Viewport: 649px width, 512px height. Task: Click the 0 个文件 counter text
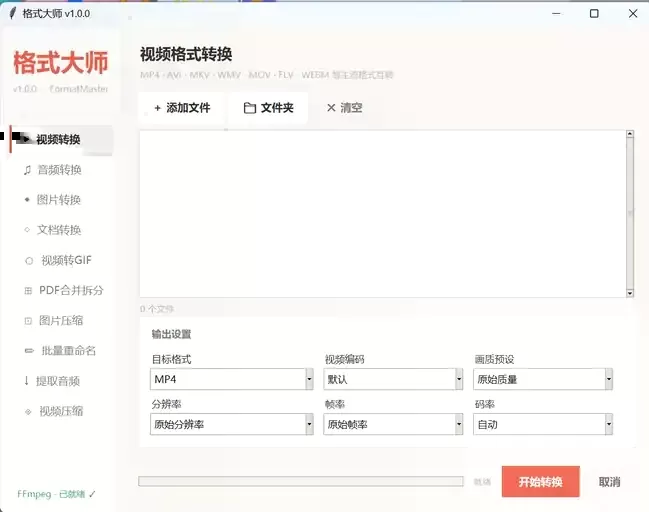(x=156, y=309)
